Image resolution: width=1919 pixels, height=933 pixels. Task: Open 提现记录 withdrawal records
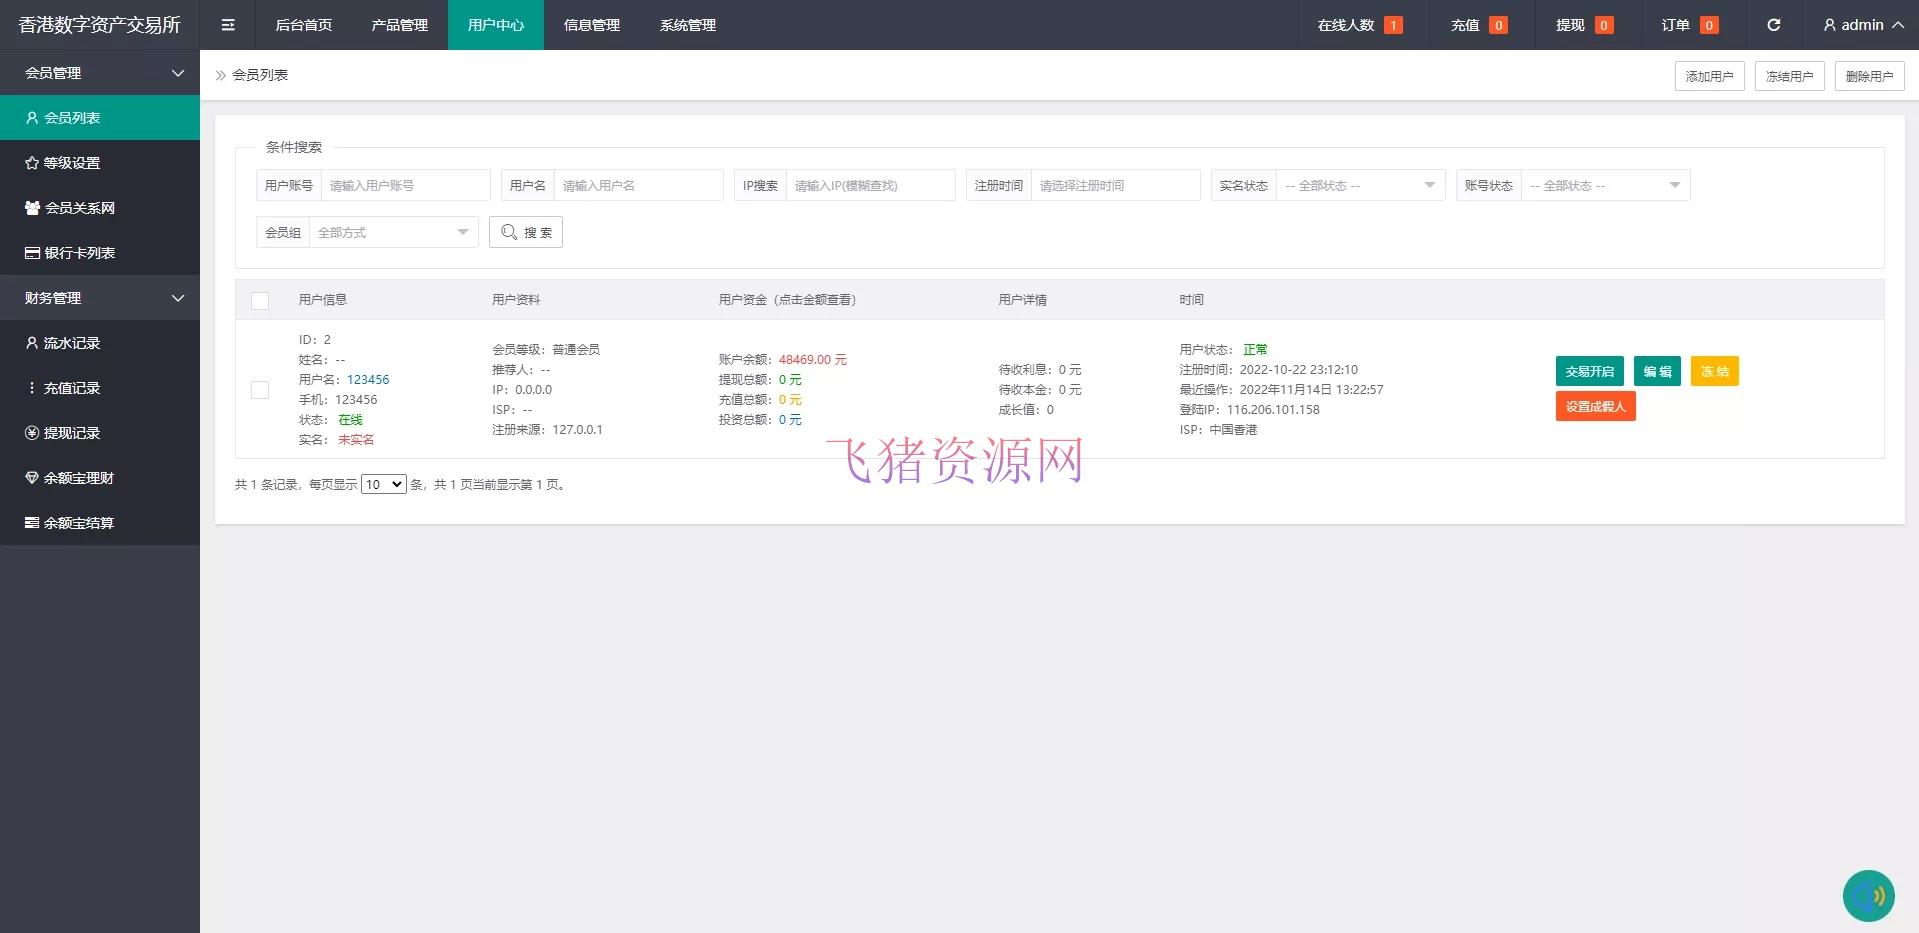click(x=74, y=432)
